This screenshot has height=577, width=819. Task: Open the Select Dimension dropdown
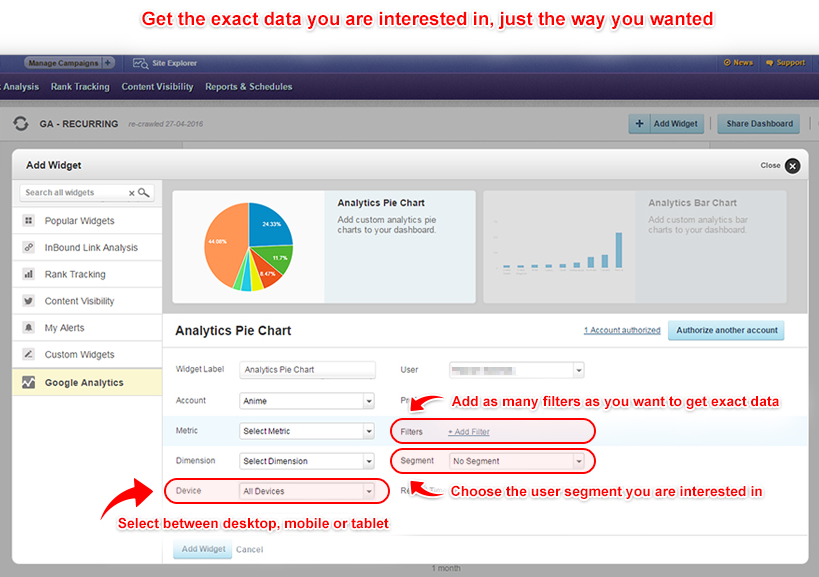pyautogui.click(x=307, y=461)
